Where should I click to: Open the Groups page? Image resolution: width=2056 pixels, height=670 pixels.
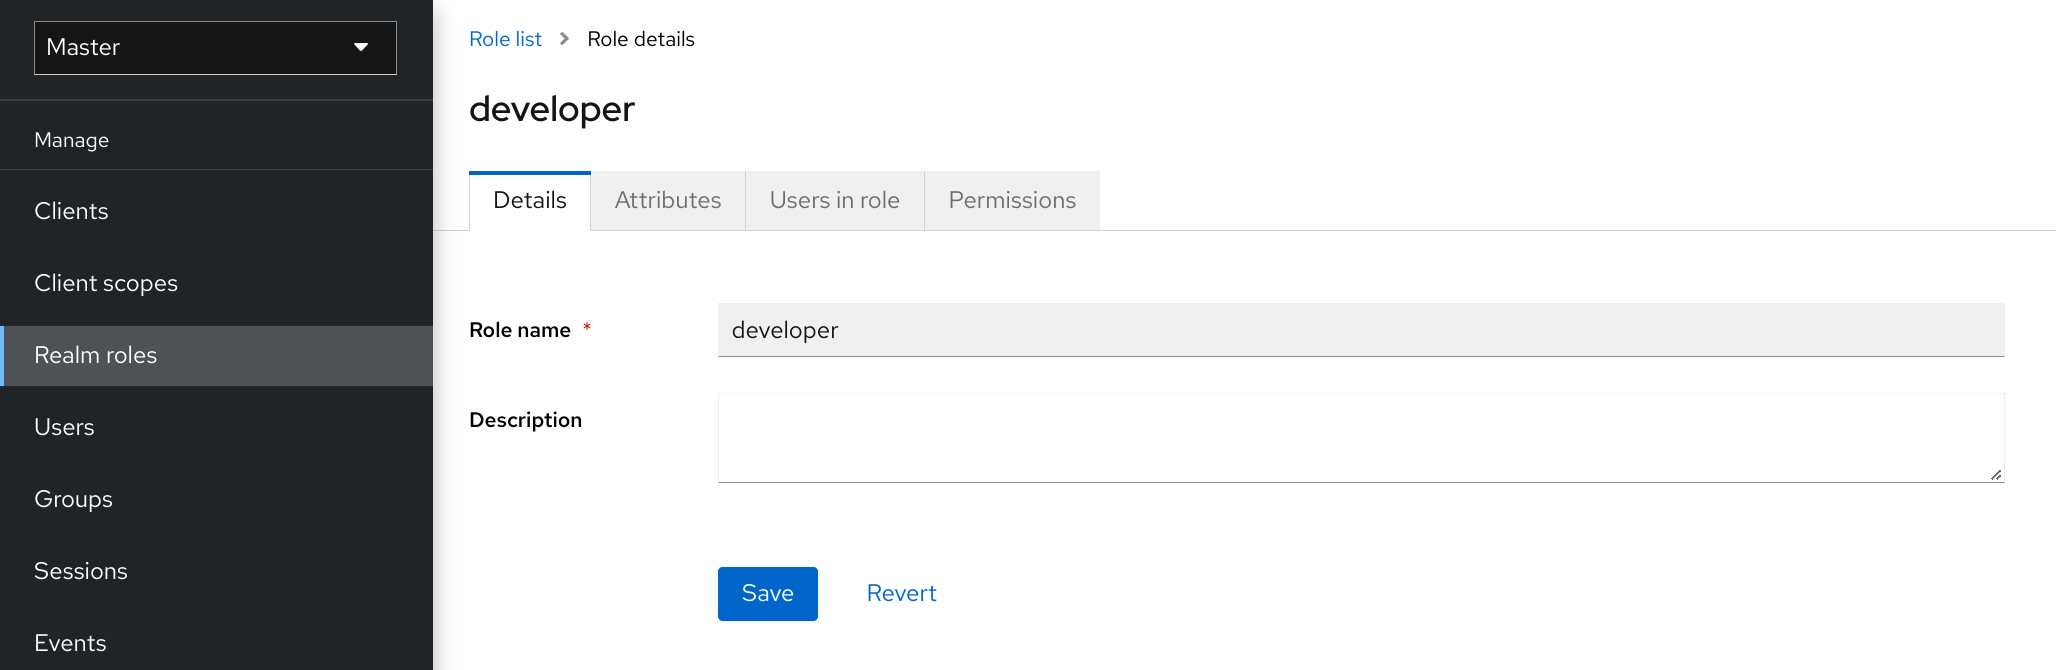[x=73, y=499]
